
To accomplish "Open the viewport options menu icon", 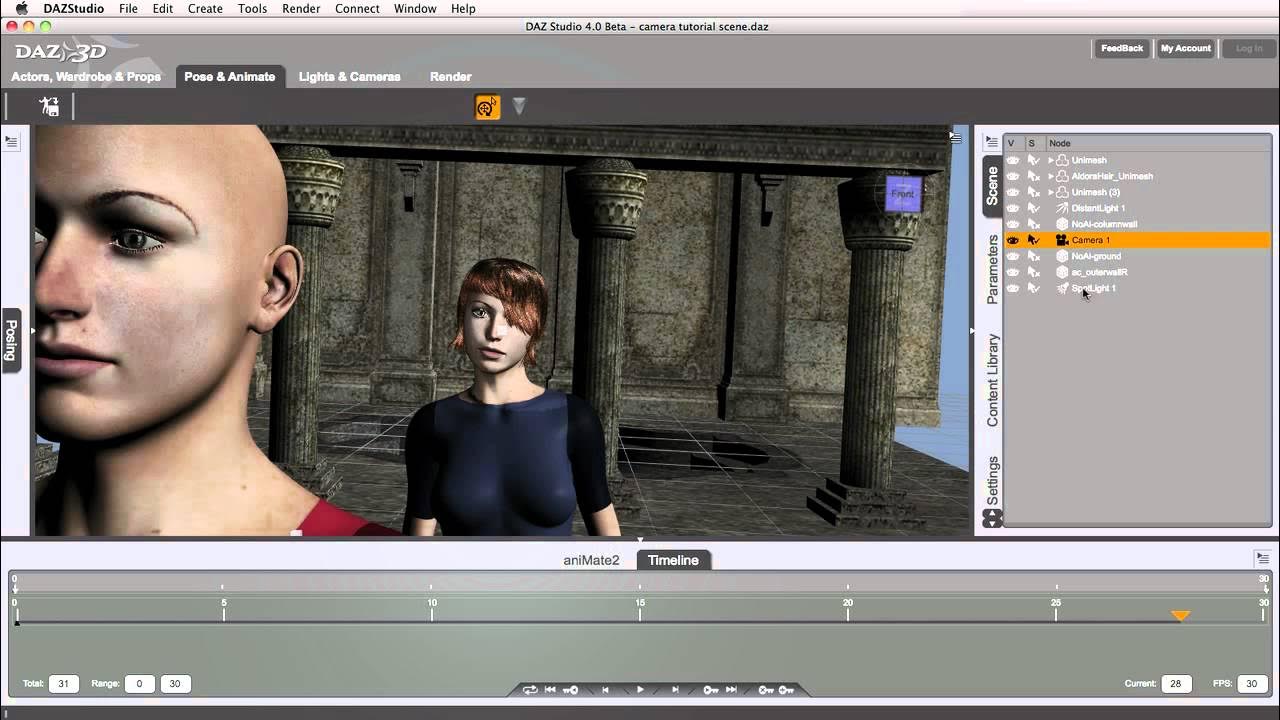I will pyautogui.click(x=956, y=137).
